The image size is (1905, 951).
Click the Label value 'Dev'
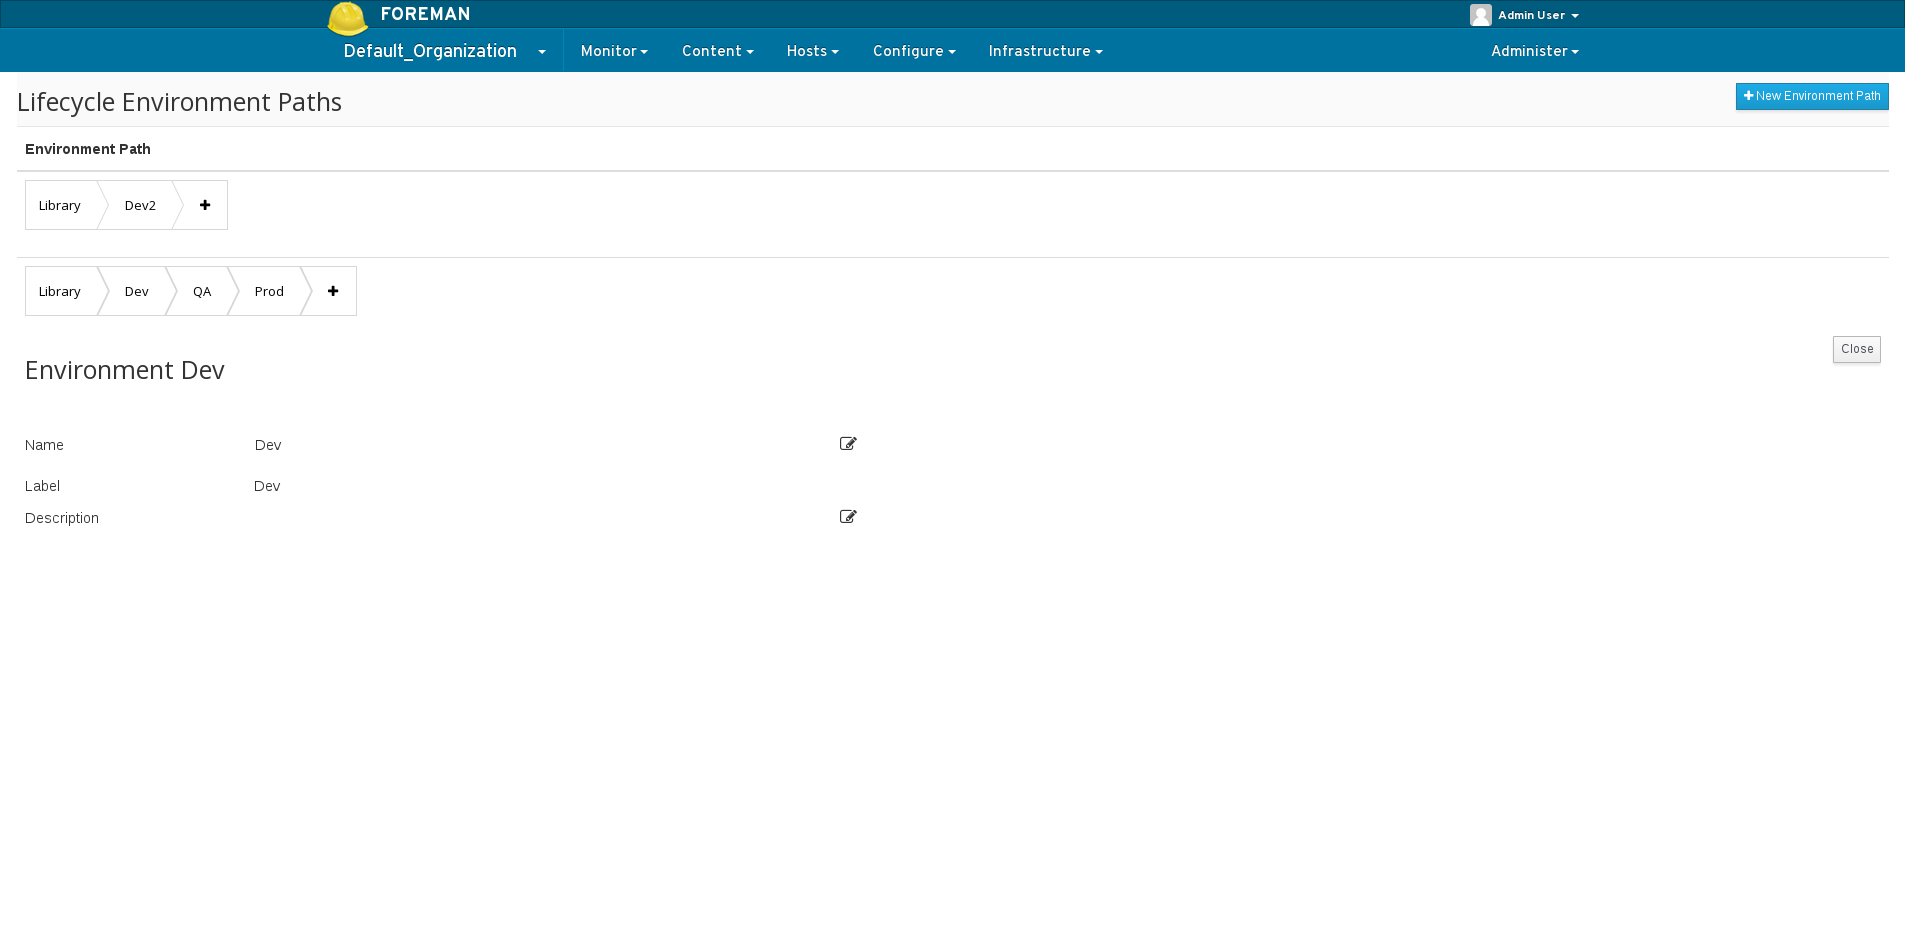267,486
